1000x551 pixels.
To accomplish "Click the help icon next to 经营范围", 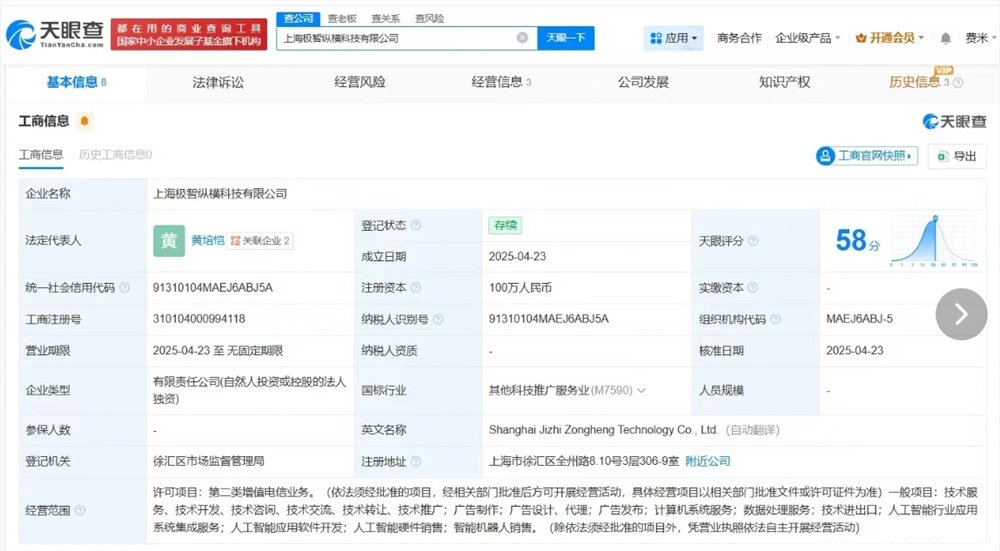I will (x=80, y=510).
